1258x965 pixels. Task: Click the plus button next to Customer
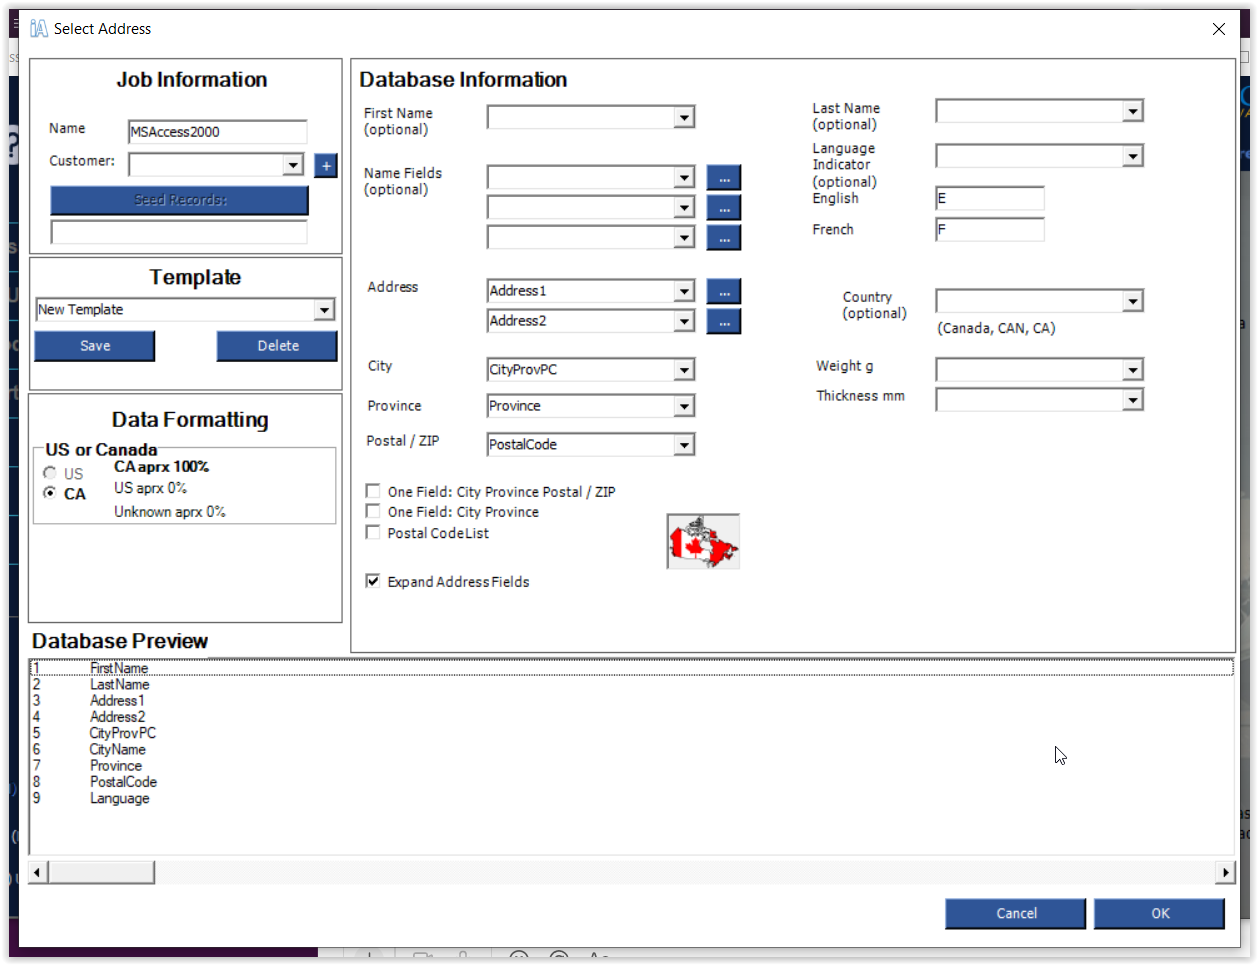[x=325, y=166]
